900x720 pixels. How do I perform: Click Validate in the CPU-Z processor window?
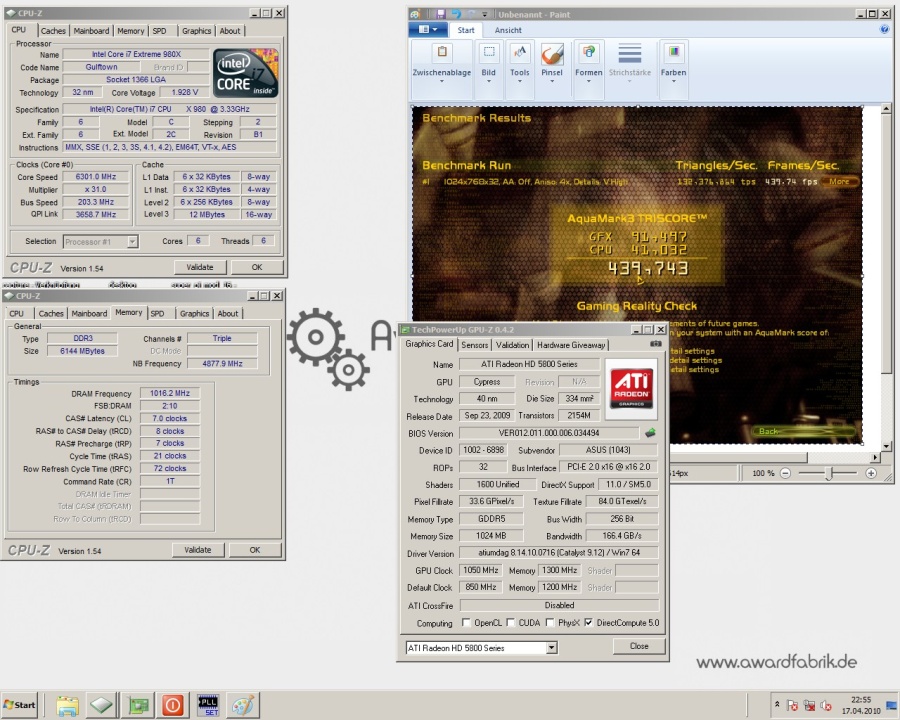tap(200, 267)
